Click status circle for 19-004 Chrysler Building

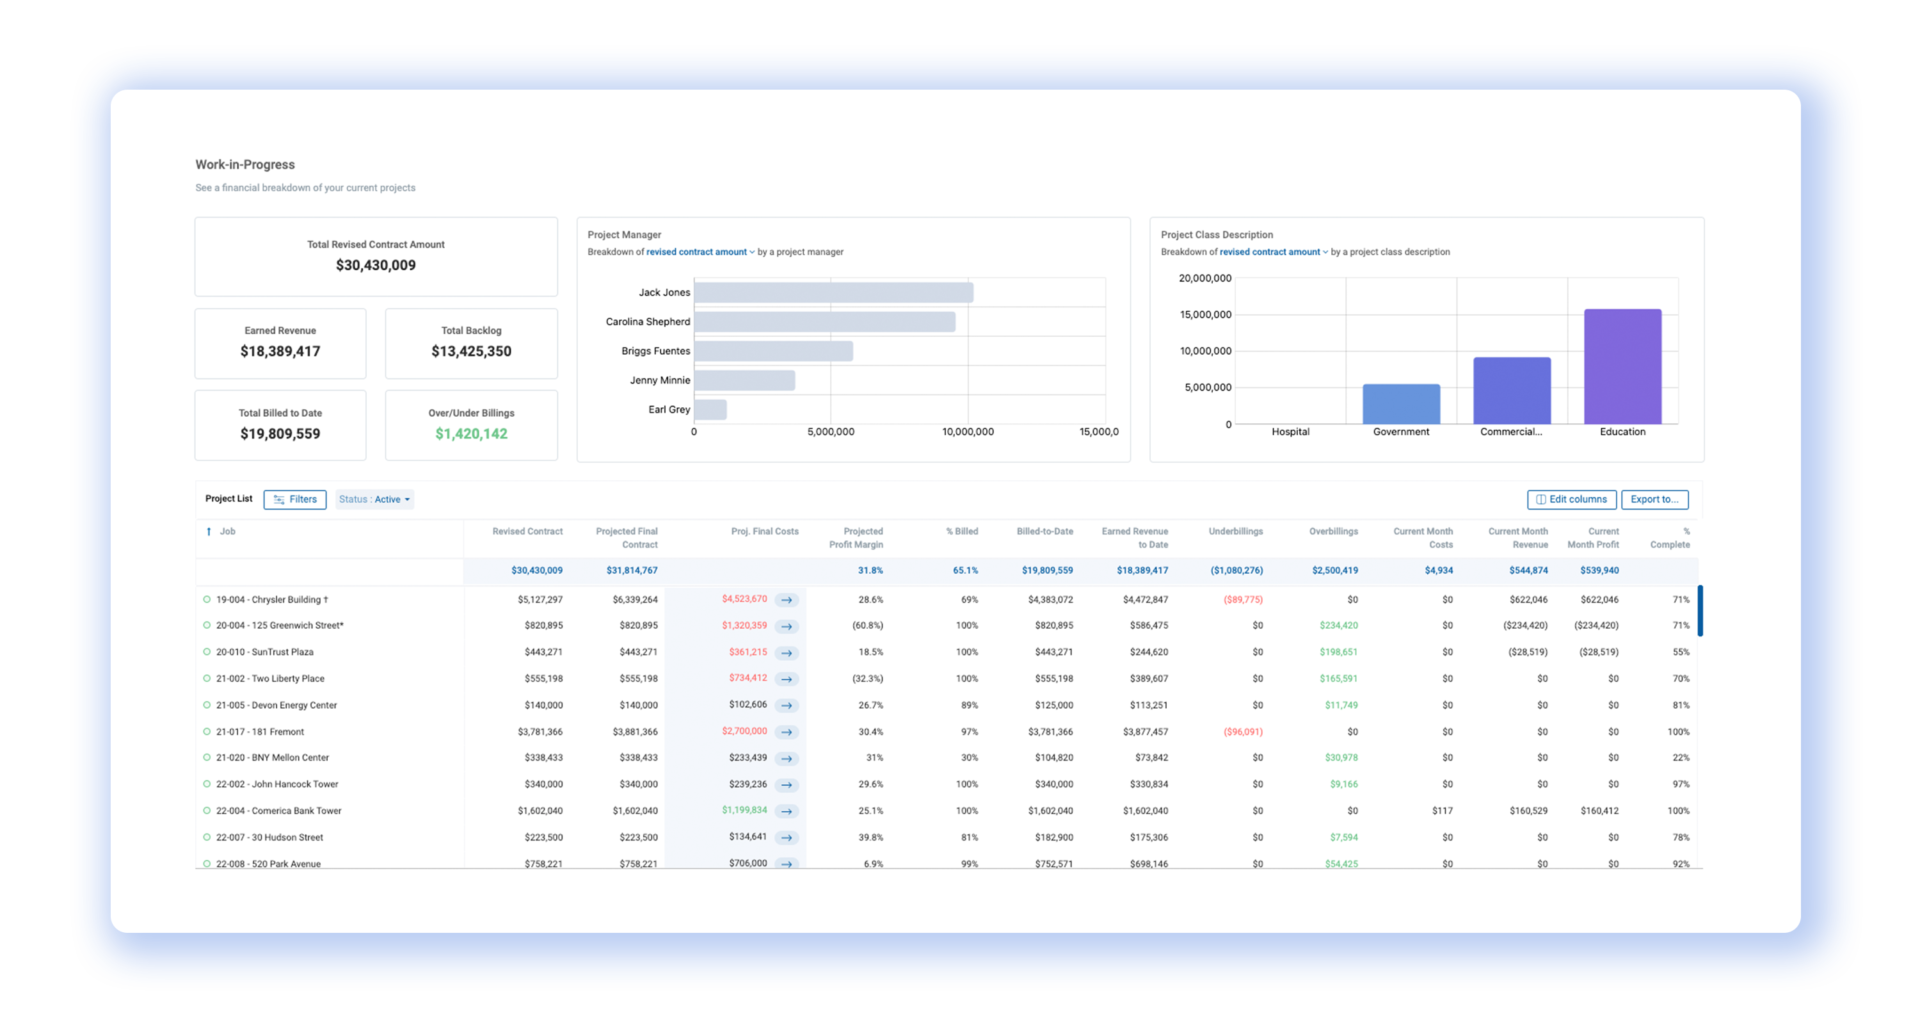tap(207, 600)
